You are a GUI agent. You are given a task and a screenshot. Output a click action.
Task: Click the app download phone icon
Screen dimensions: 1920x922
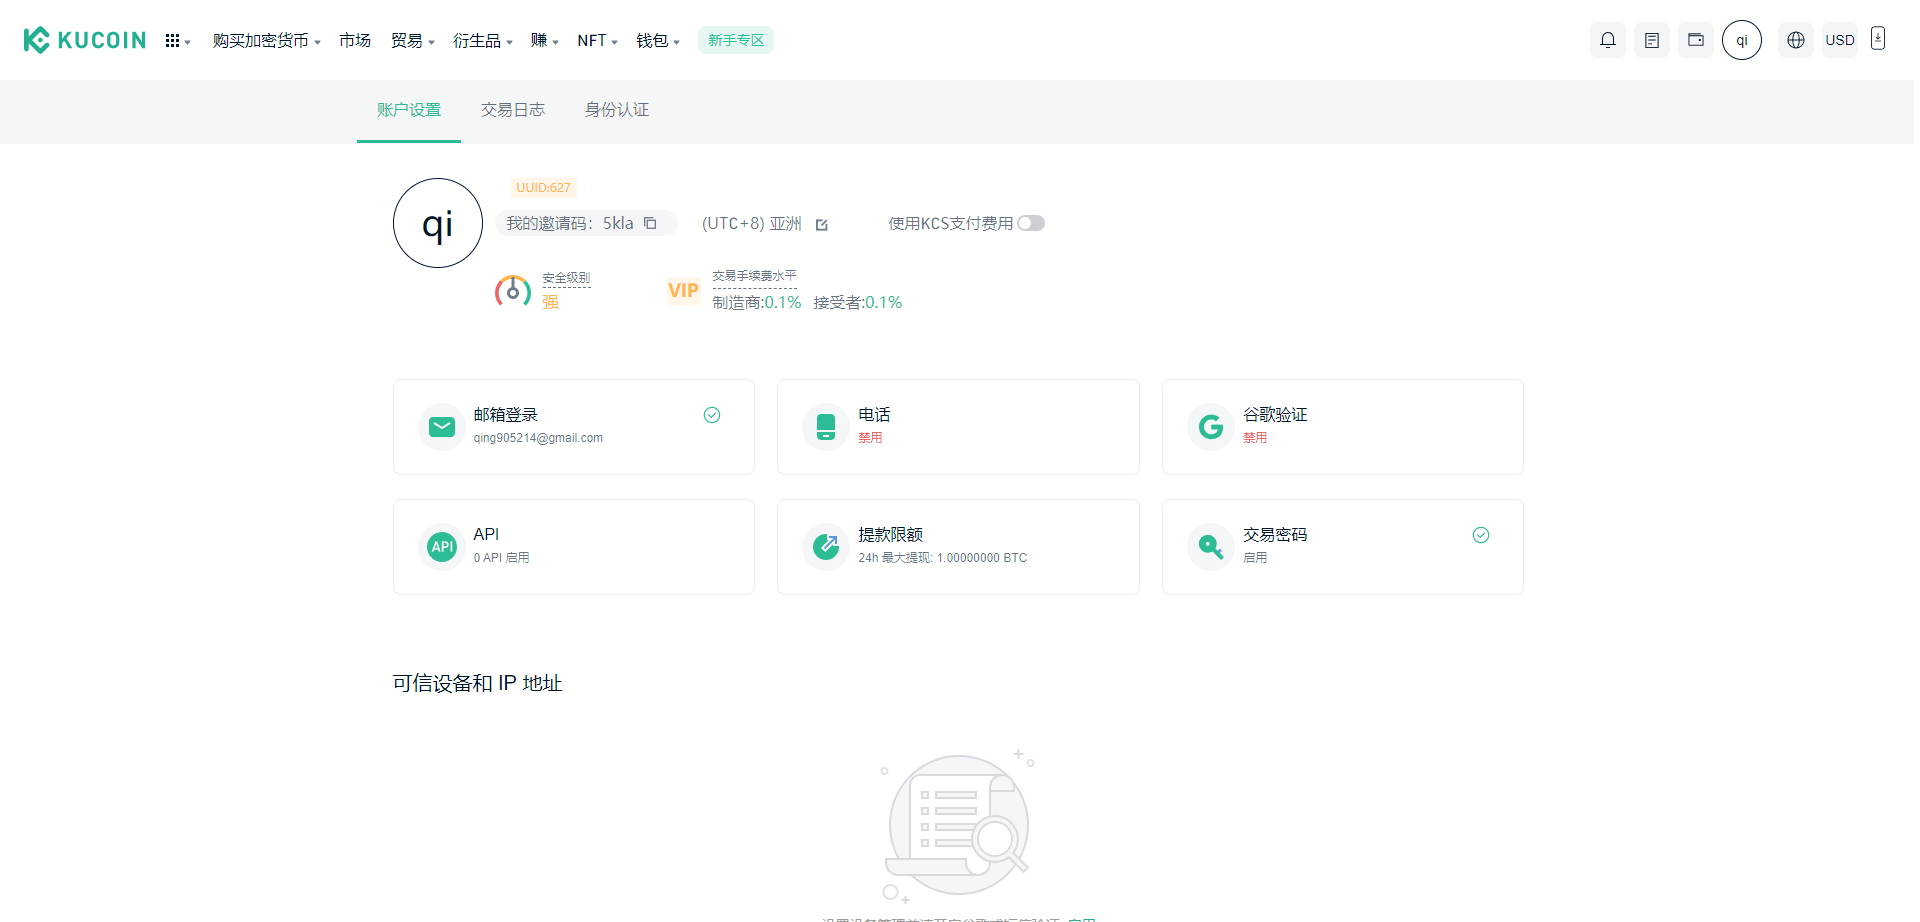coord(1877,39)
